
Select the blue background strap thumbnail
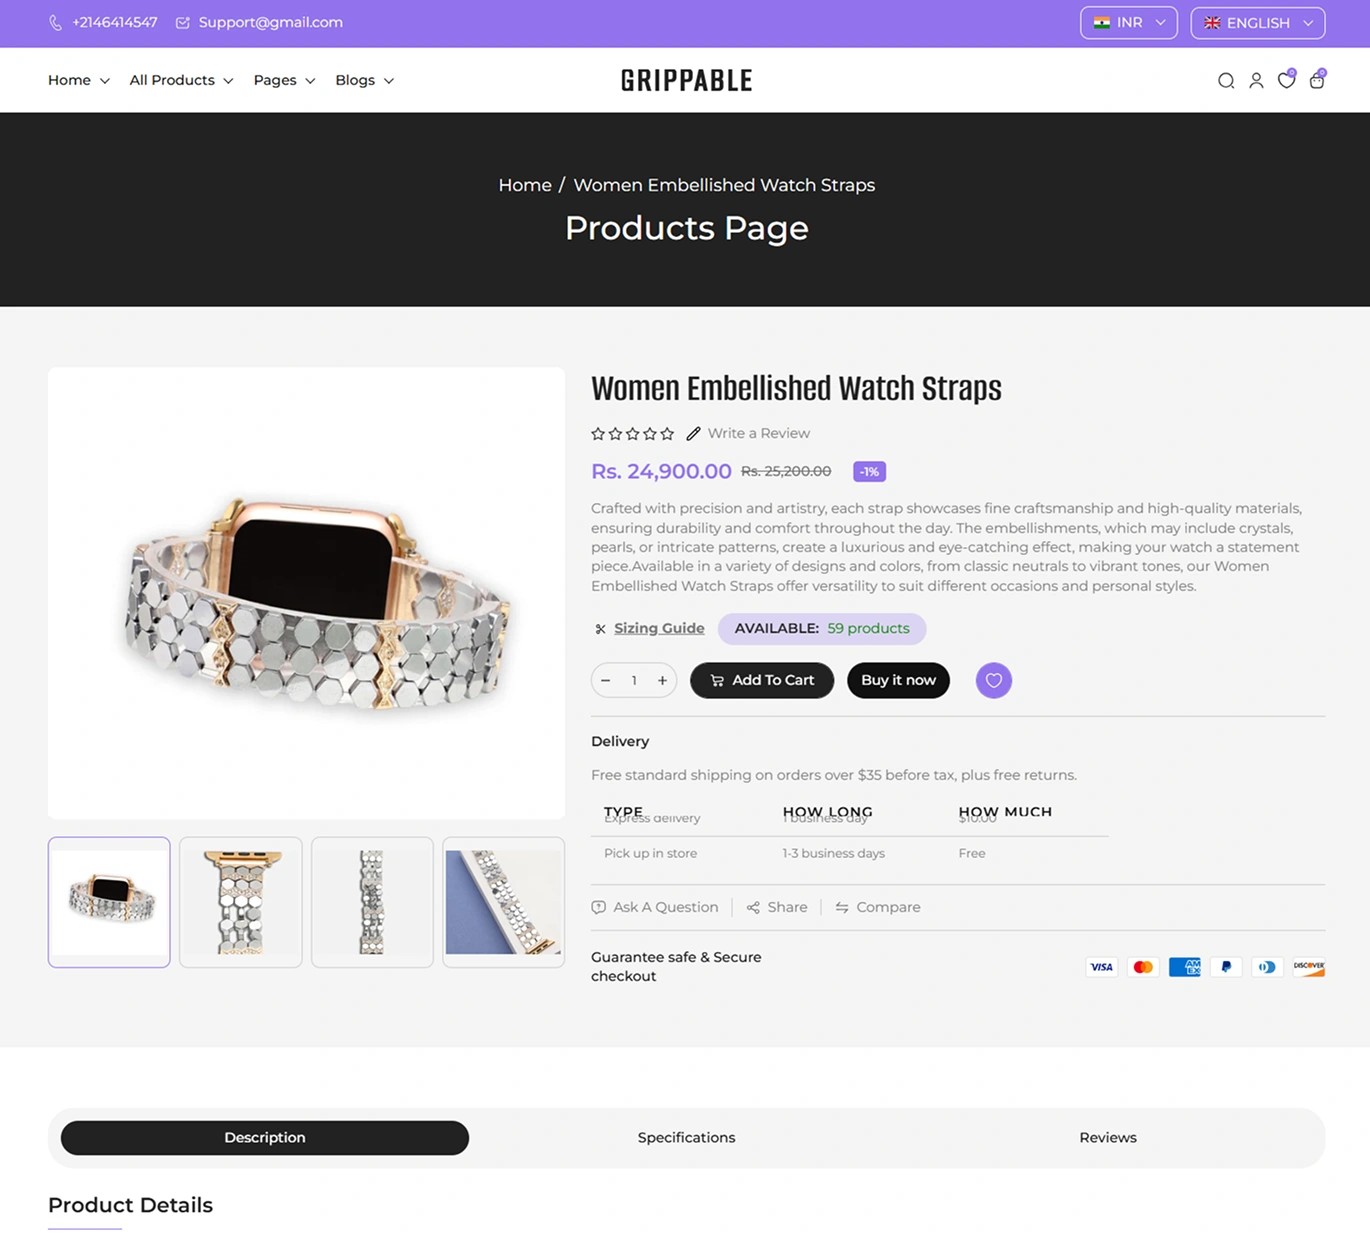504,902
